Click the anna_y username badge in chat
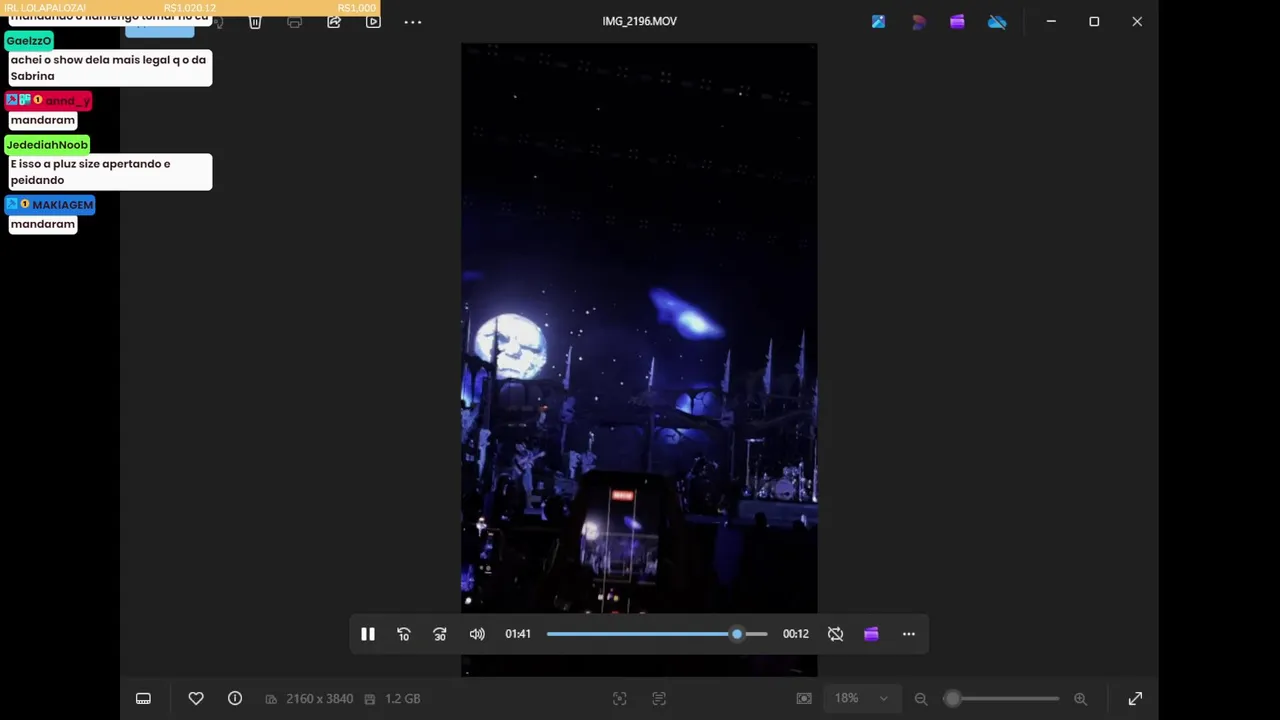The height and width of the screenshot is (720, 1280). 48,101
